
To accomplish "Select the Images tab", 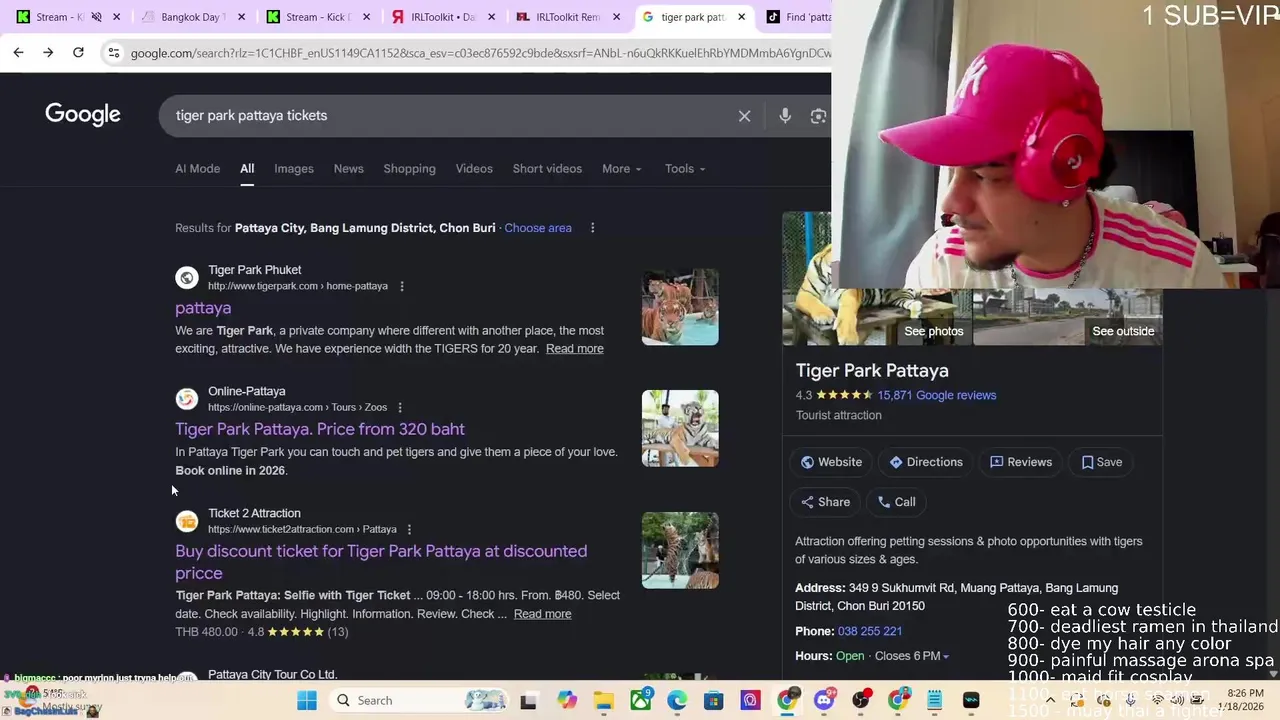I will (294, 169).
